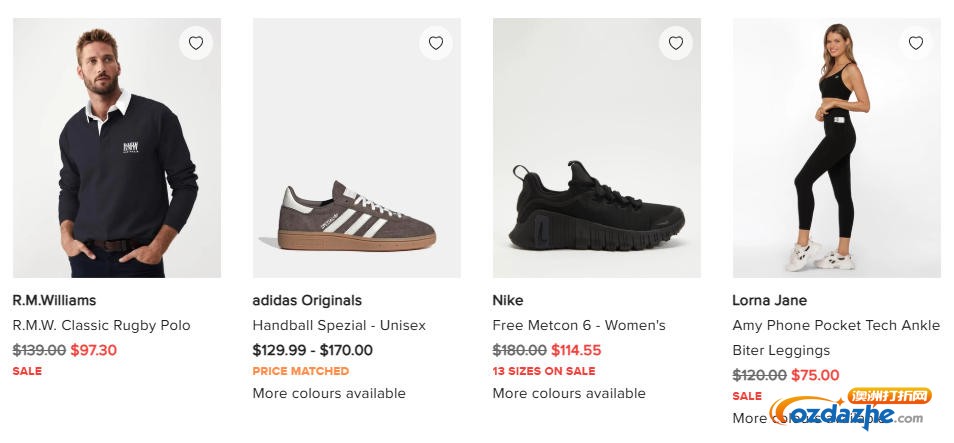
Task: Add Lorna Jane leggings to wishlist heart
Action: pyautogui.click(x=916, y=43)
